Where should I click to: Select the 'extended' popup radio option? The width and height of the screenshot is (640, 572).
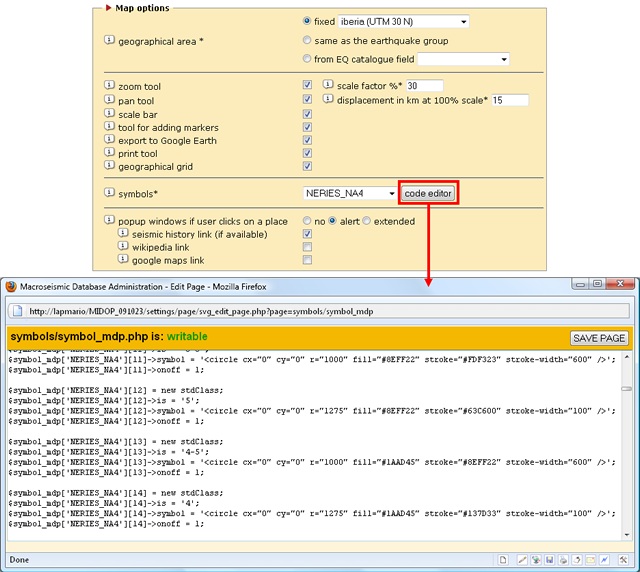[x=367, y=220]
